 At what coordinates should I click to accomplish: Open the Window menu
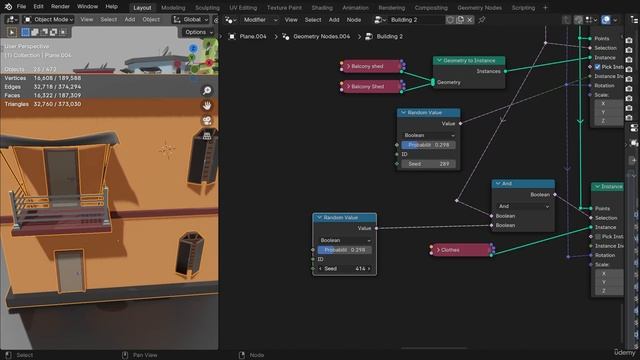coord(87,7)
